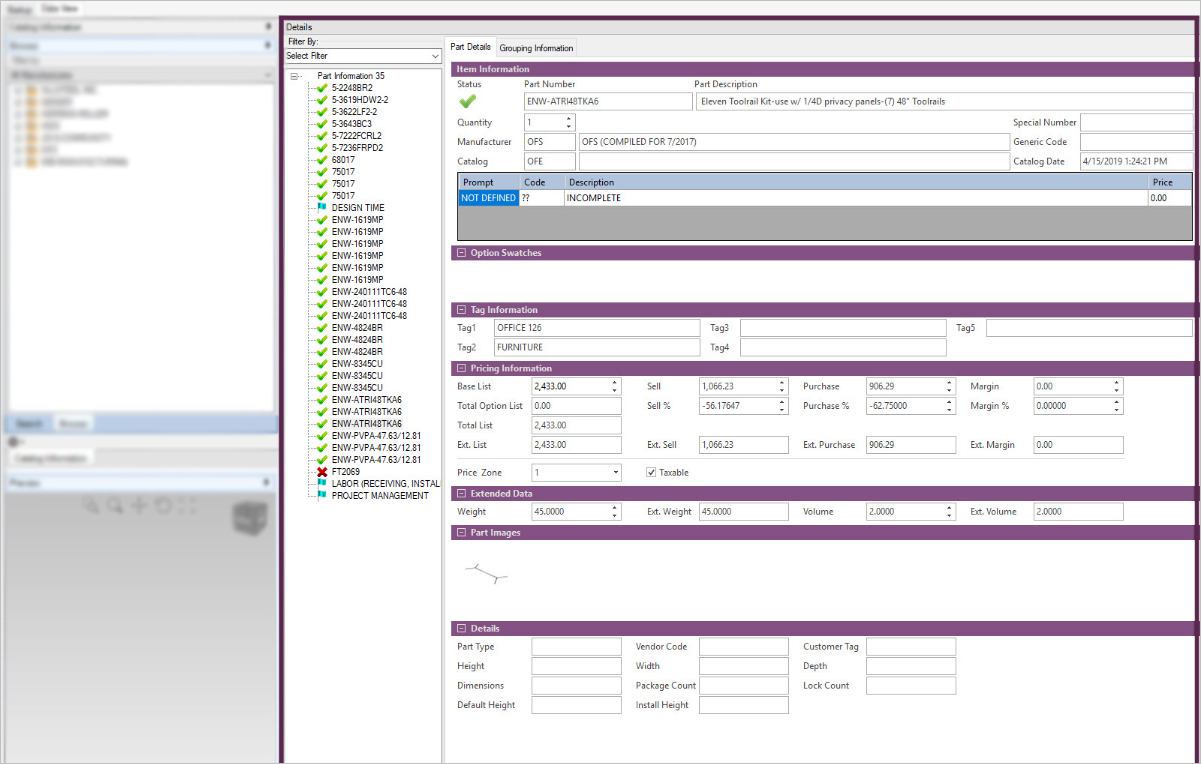This screenshot has height=764, width=1201.
Task: Click the Special Number field
Action: (1136, 122)
